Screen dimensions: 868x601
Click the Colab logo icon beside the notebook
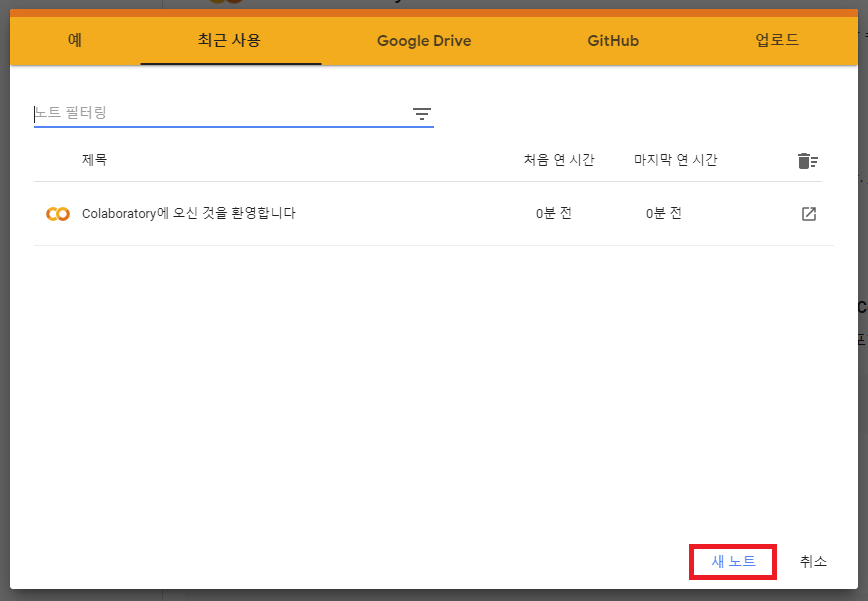point(58,214)
